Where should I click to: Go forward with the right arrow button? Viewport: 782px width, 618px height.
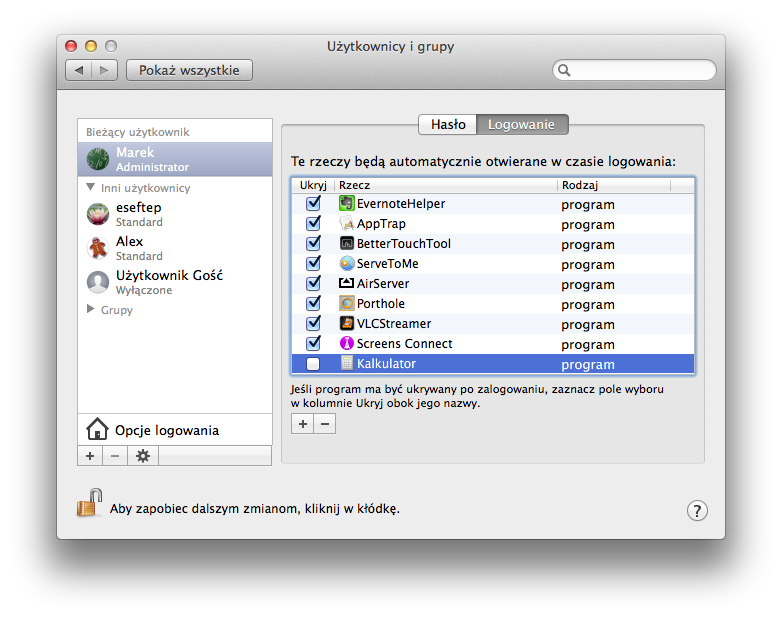[104, 70]
